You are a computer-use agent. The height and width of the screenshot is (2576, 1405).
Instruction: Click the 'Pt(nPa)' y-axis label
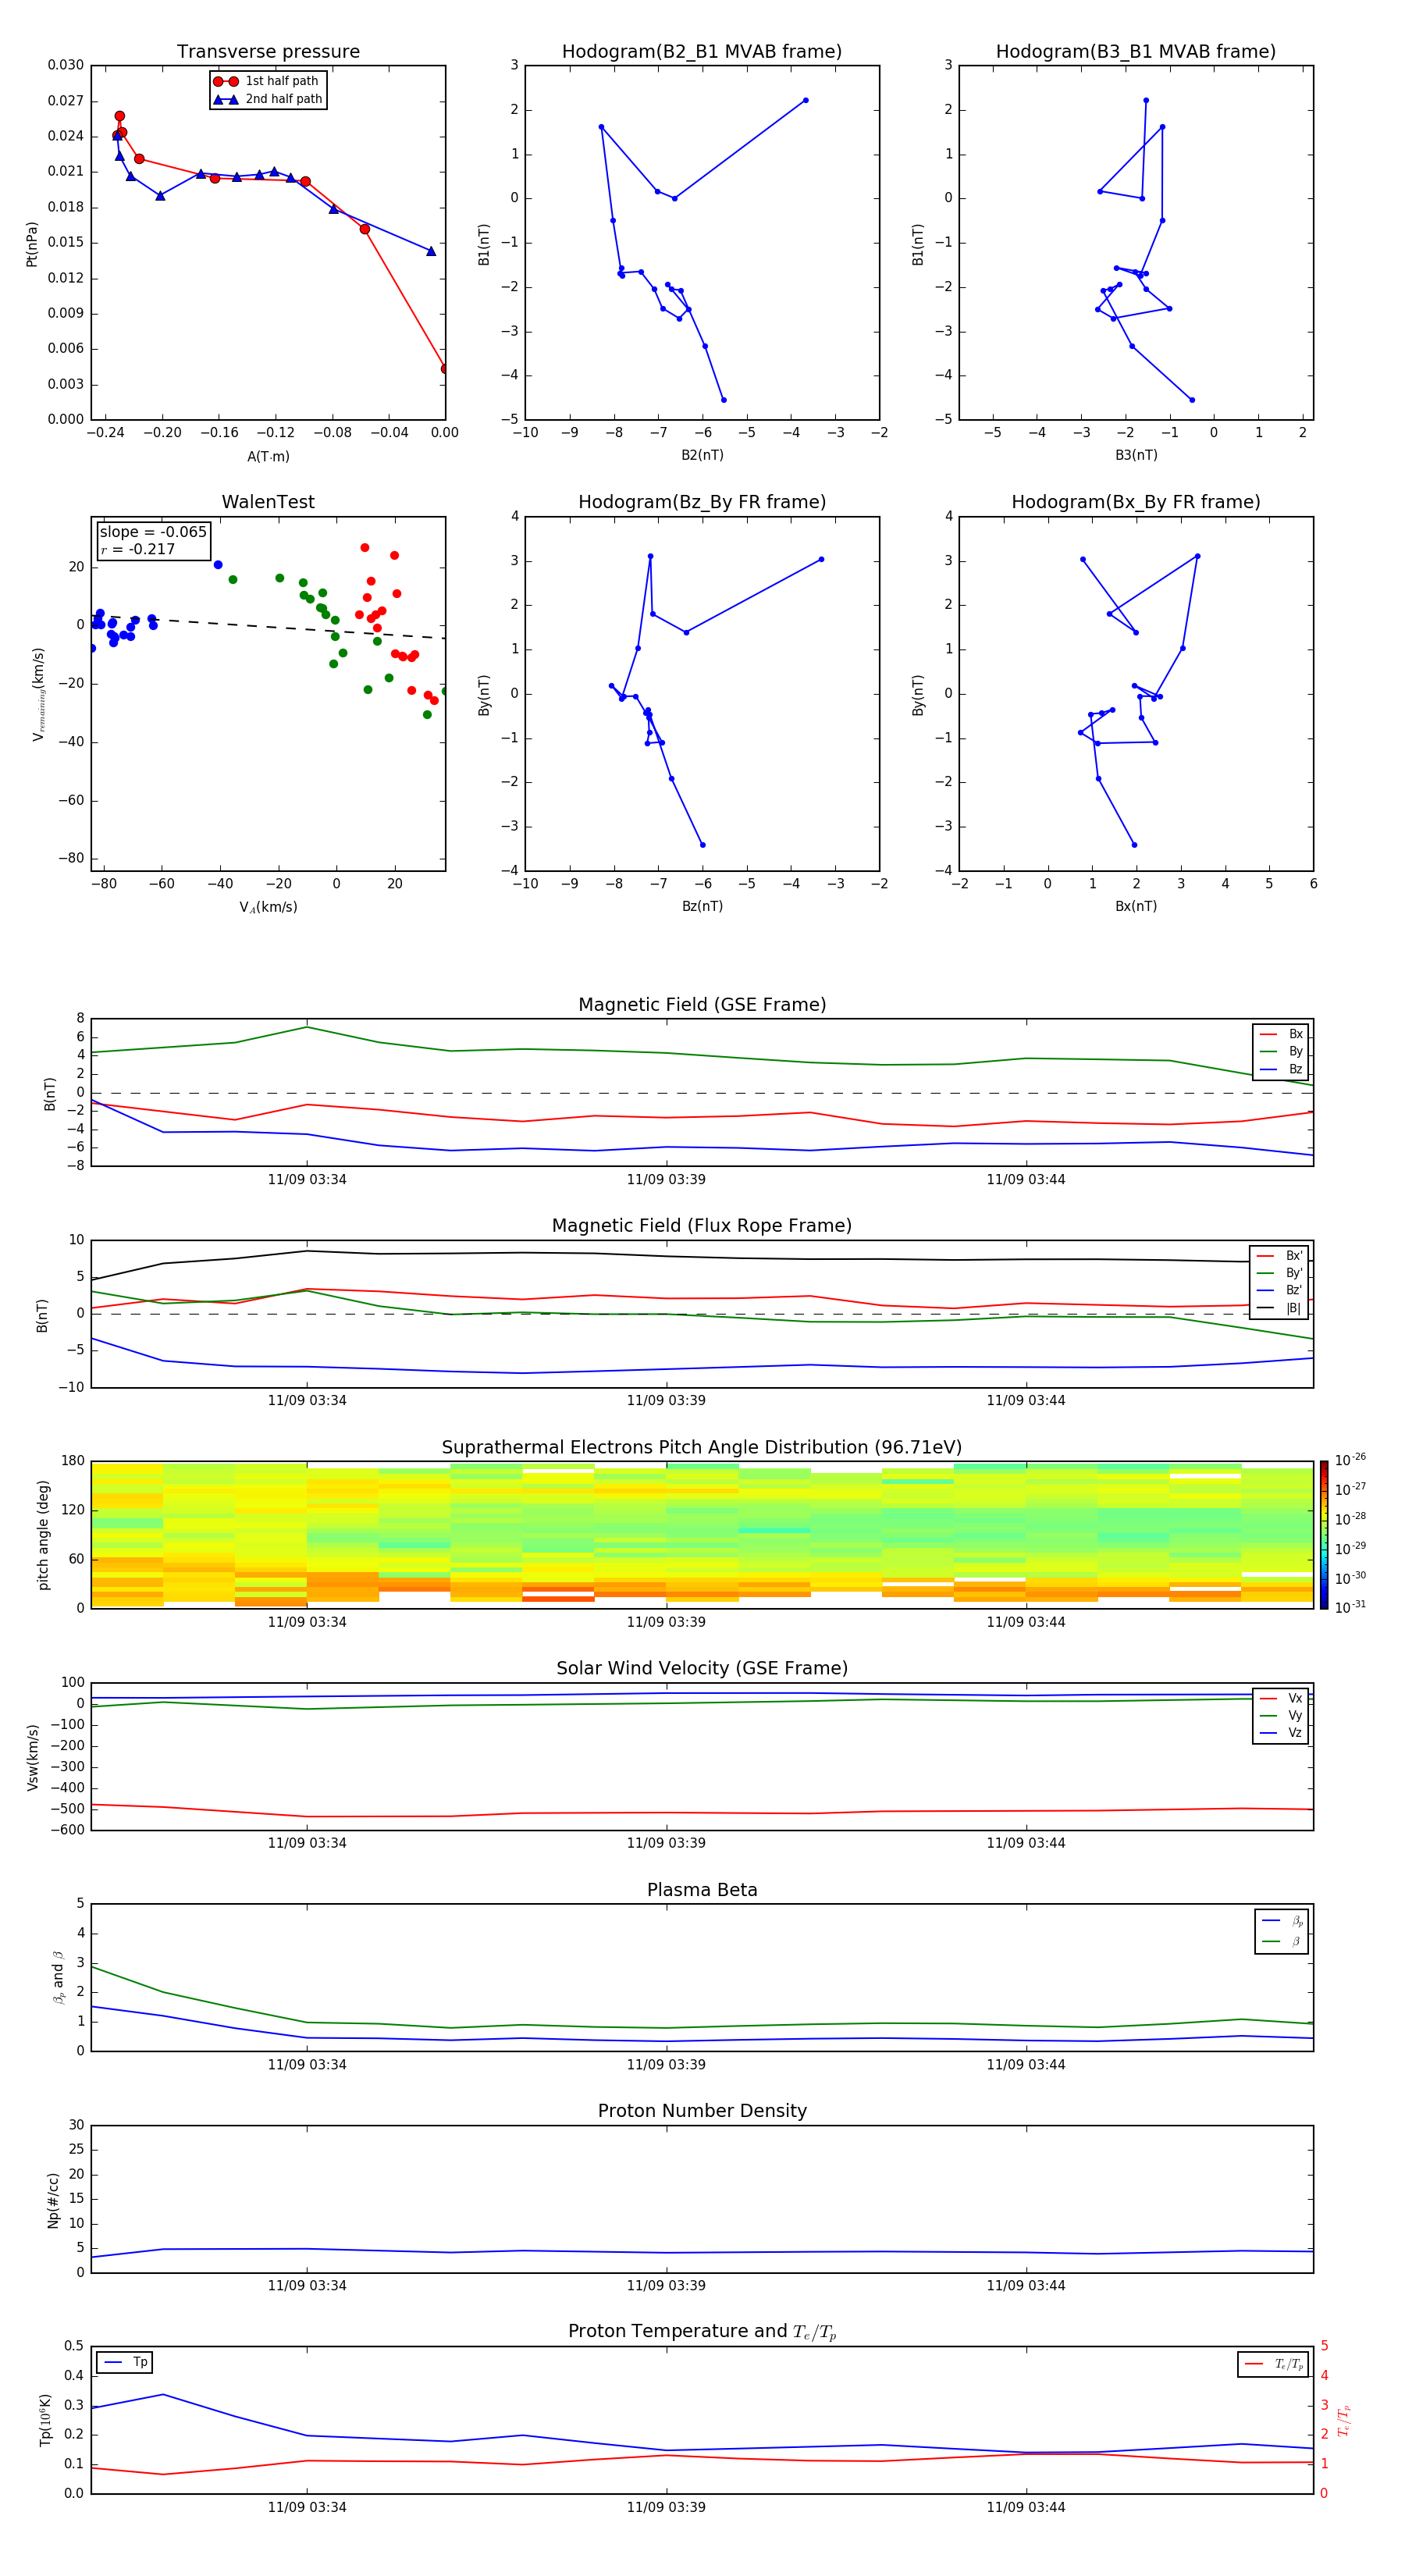coord(31,244)
